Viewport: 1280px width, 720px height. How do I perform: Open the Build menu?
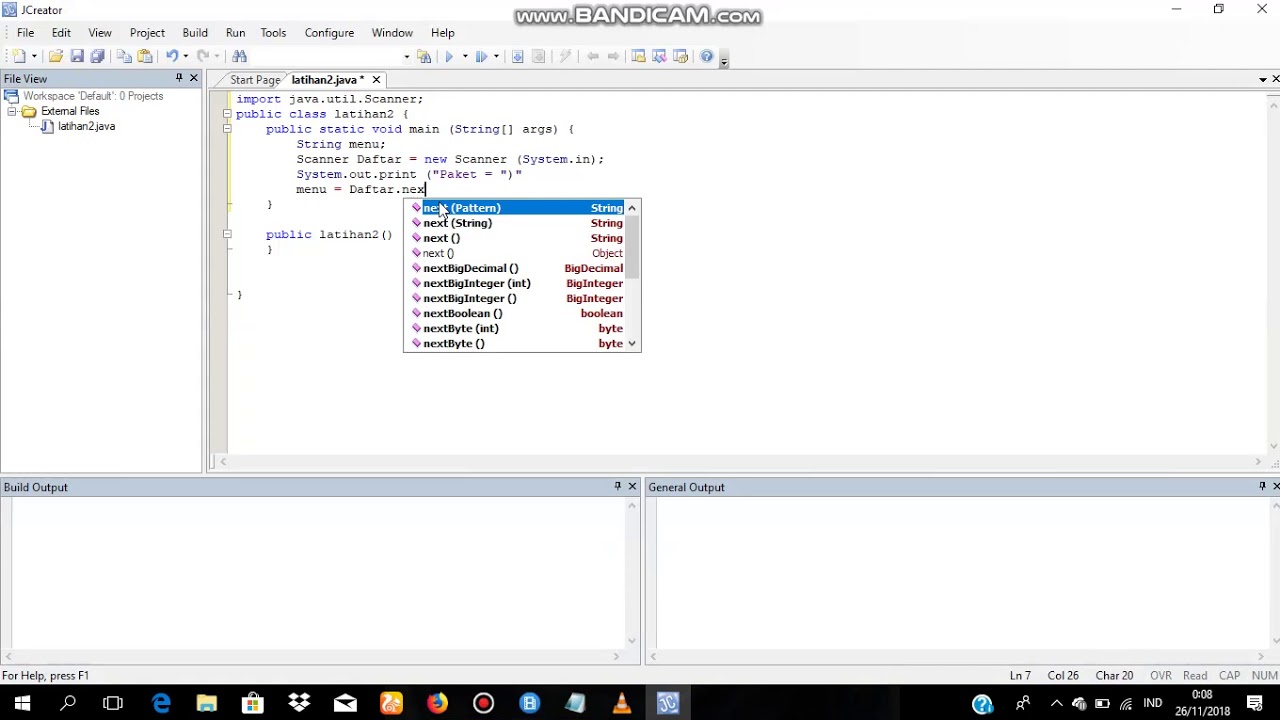[195, 33]
